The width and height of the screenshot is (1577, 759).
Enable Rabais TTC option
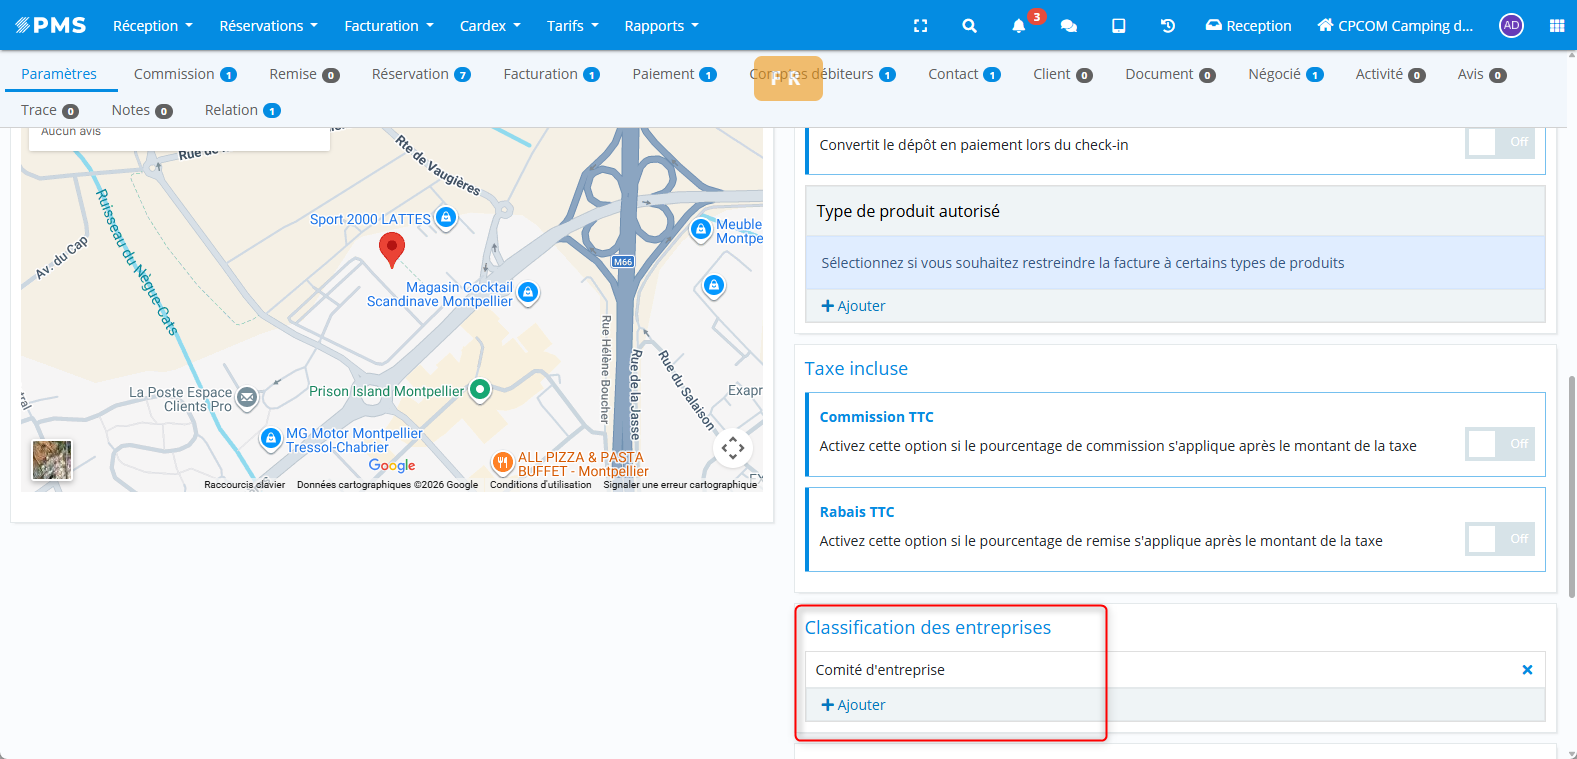(x=1499, y=539)
